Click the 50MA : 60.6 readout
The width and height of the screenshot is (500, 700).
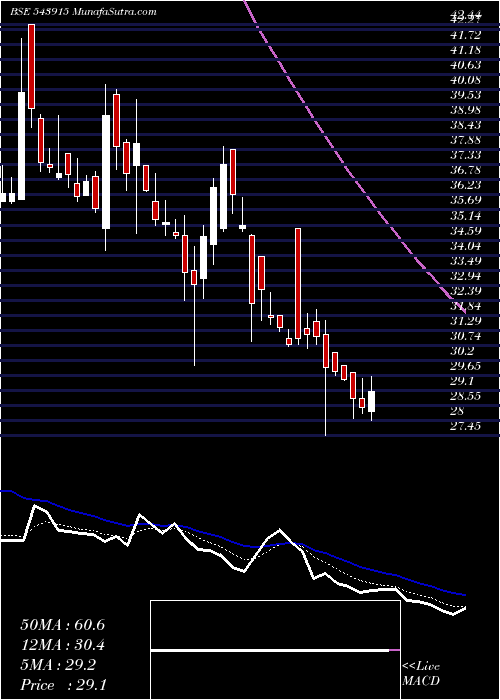coord(62,625)
